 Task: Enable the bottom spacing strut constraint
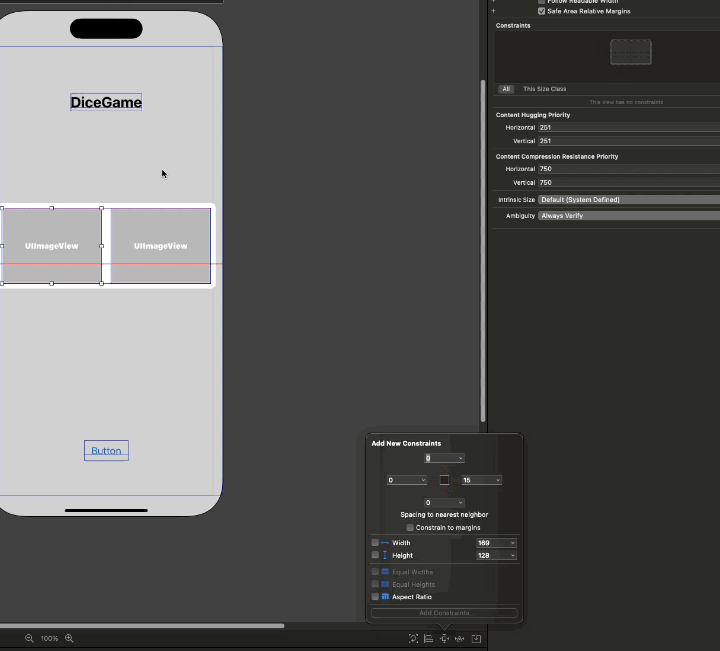[x=444, y=491]
